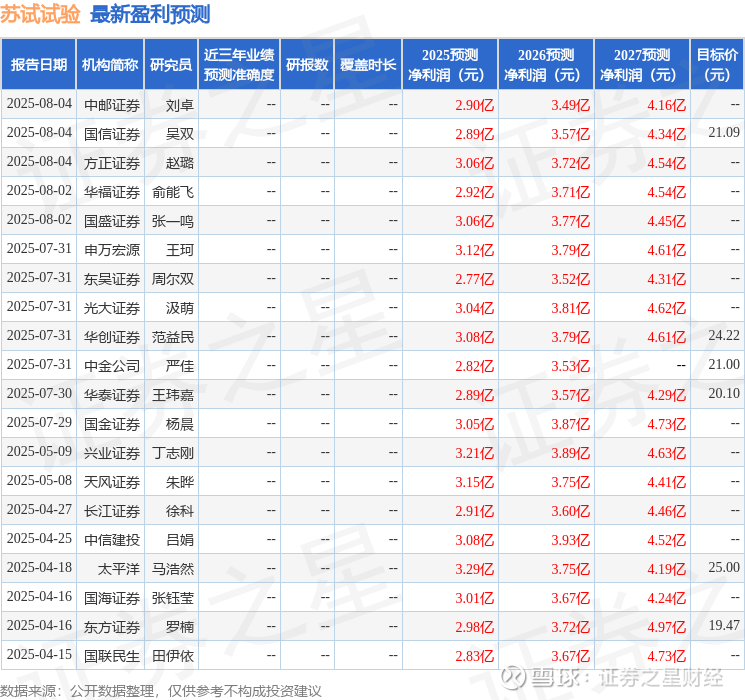The height and width of the screenshot is (700, 745).
Task: Click analyst name 张一鸣
Action: pos(173,221)
